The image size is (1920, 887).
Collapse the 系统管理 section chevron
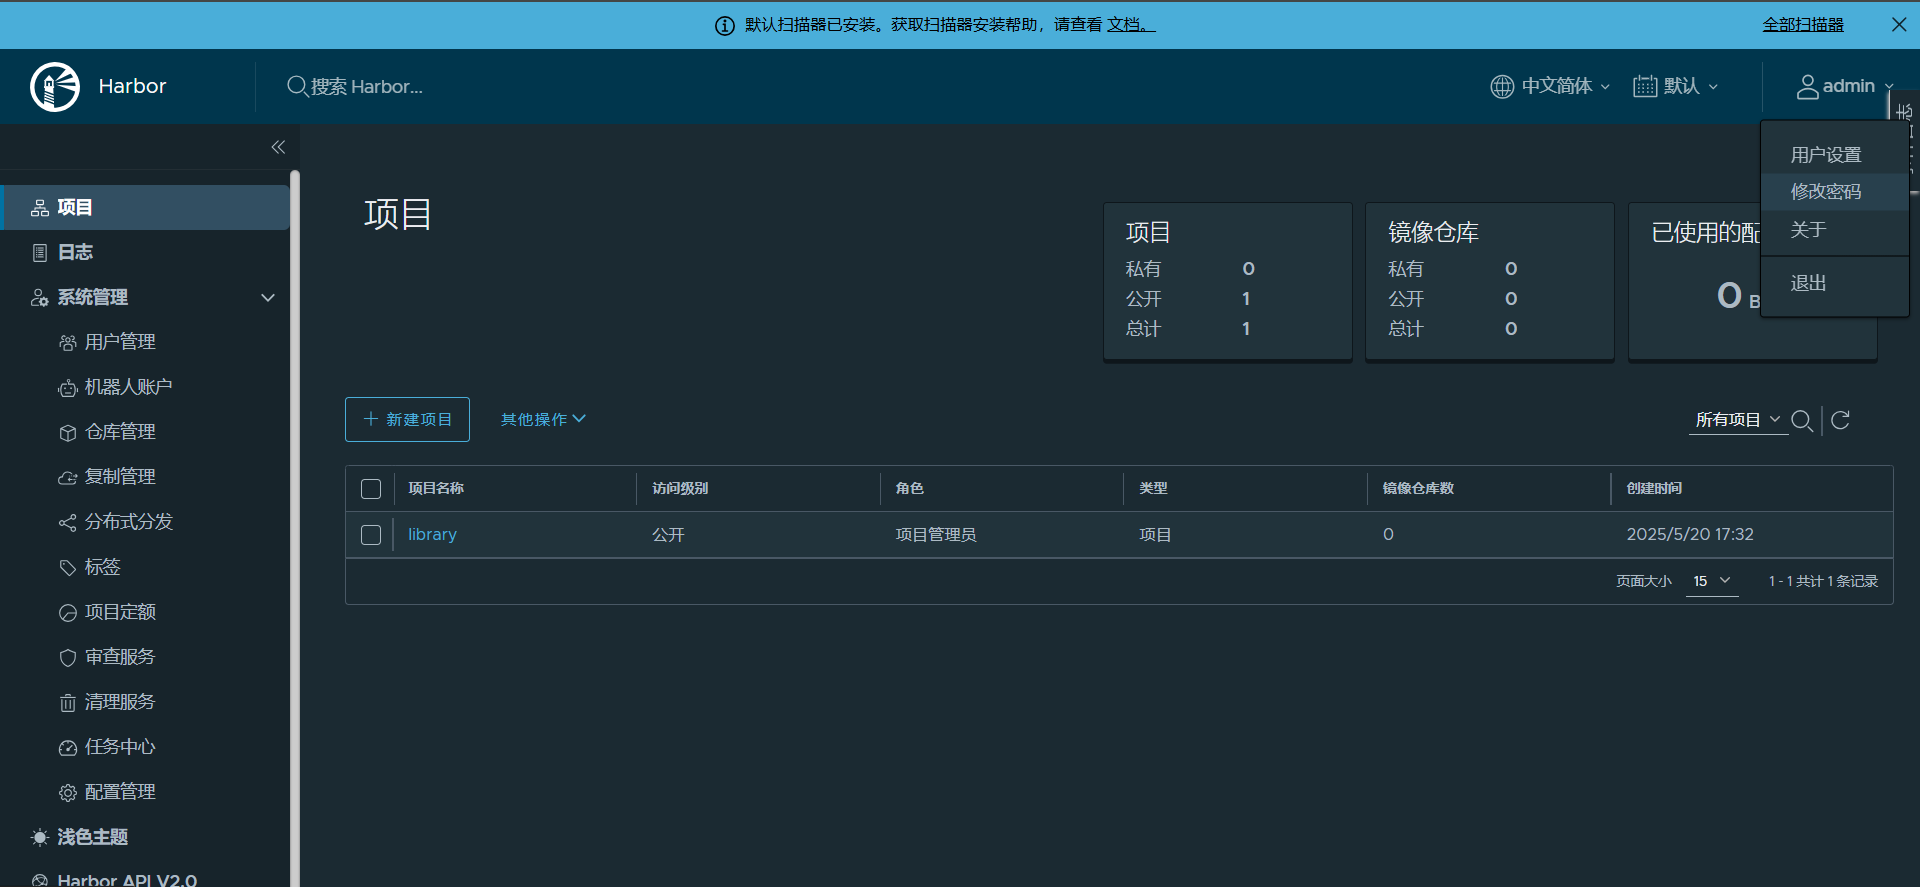[x=268, y=298]
